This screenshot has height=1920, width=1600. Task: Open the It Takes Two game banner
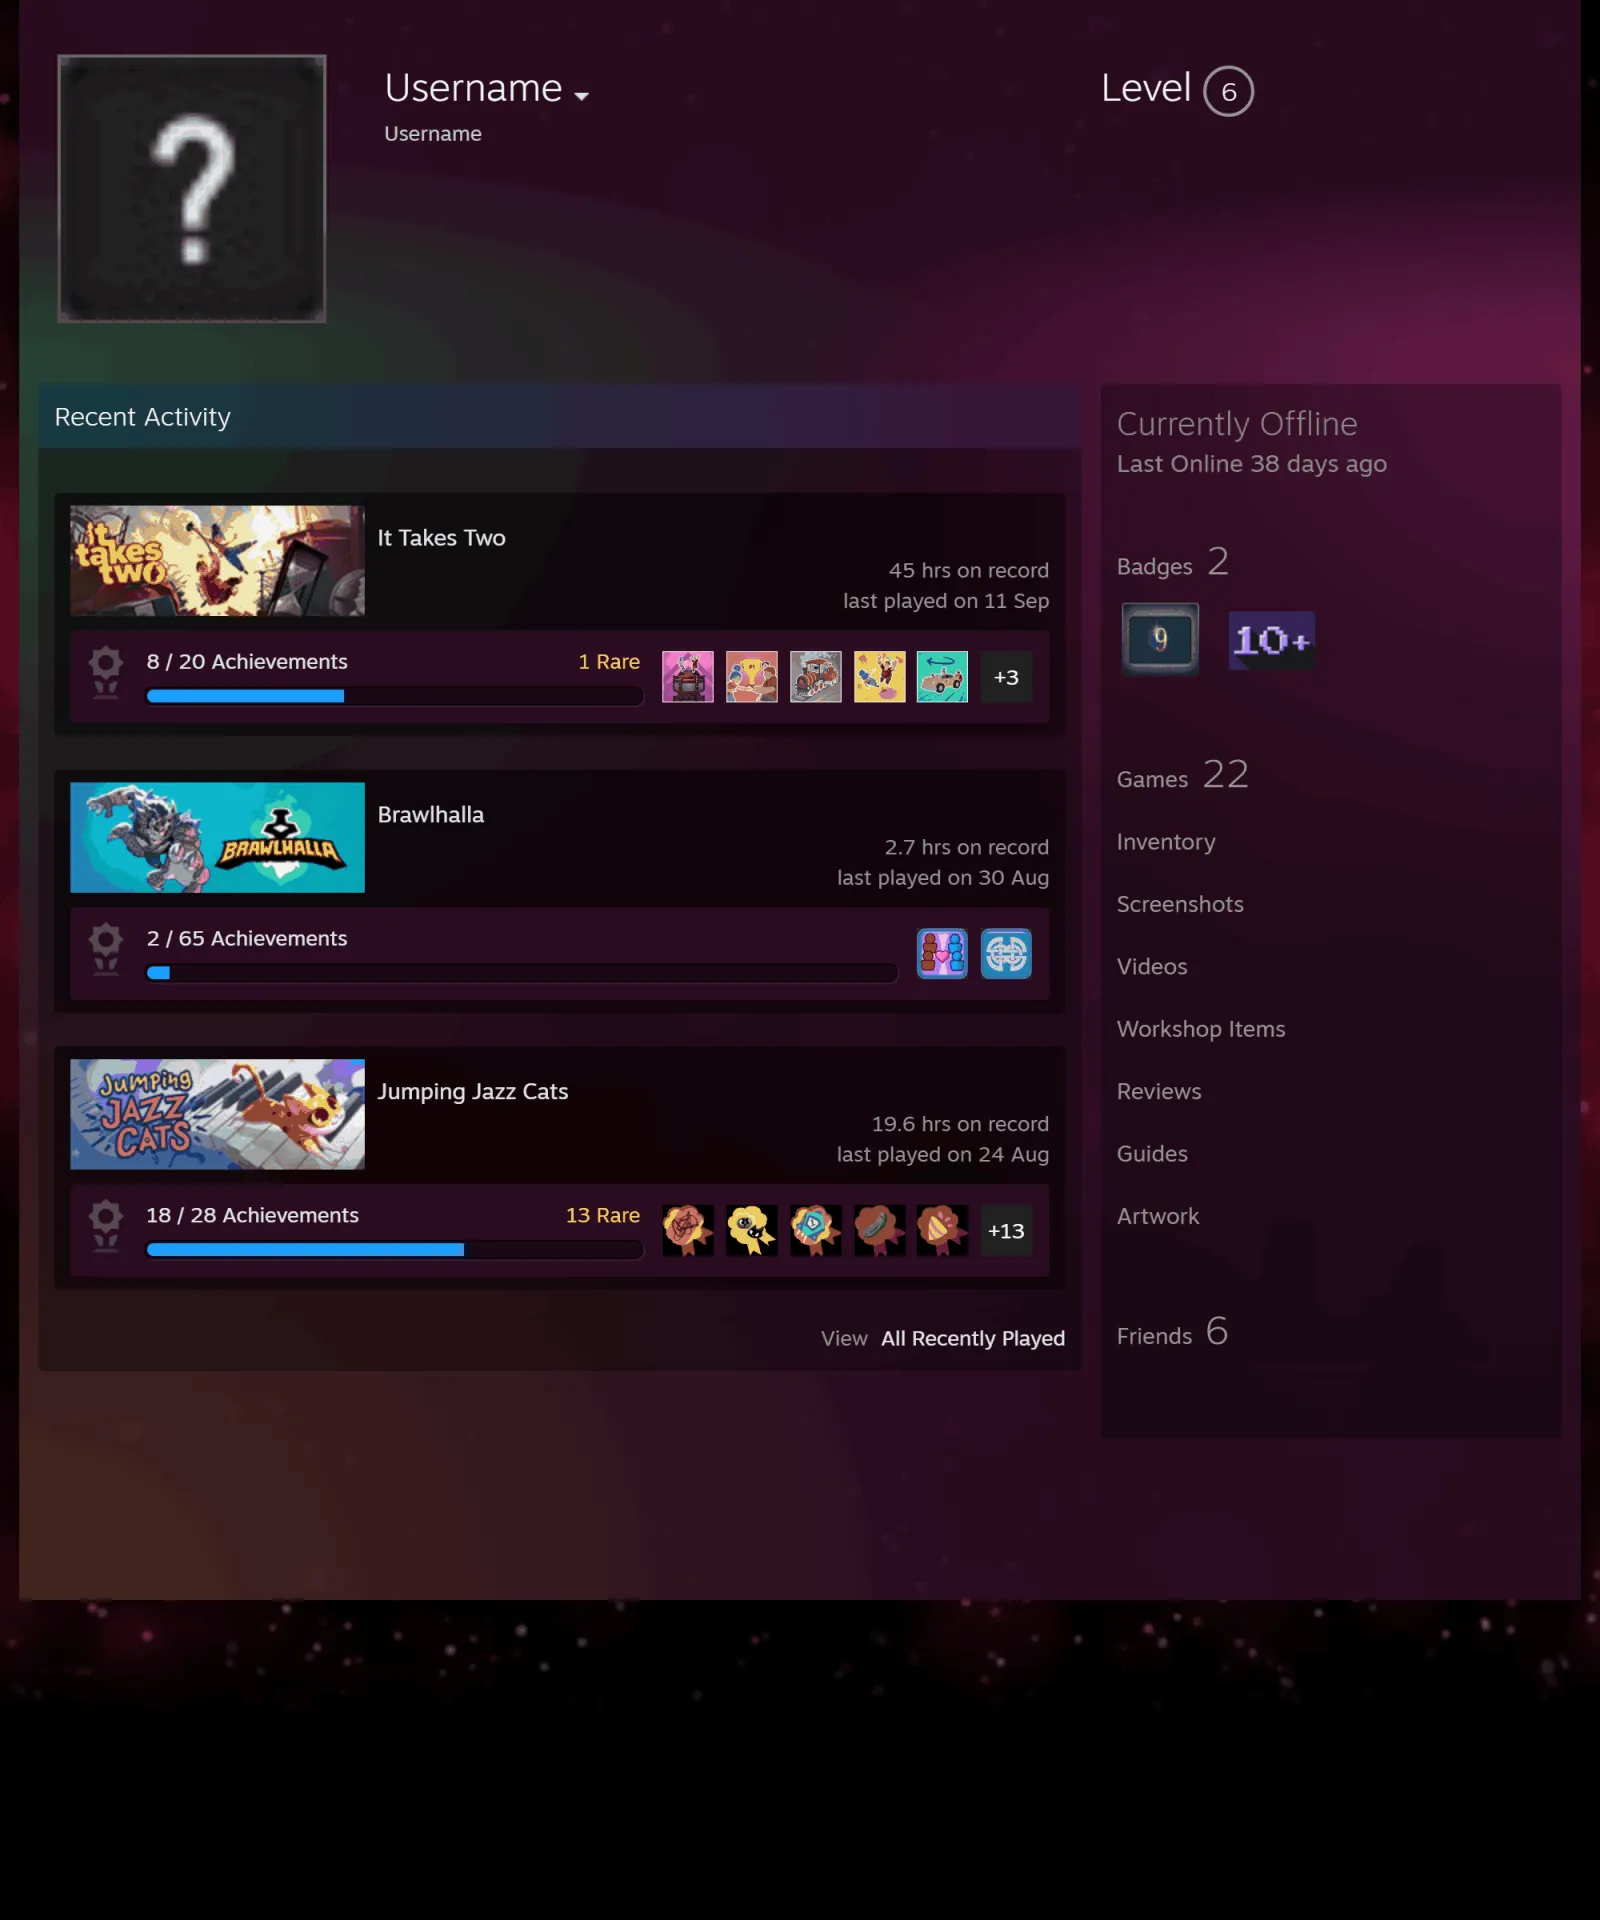[217, 561]
